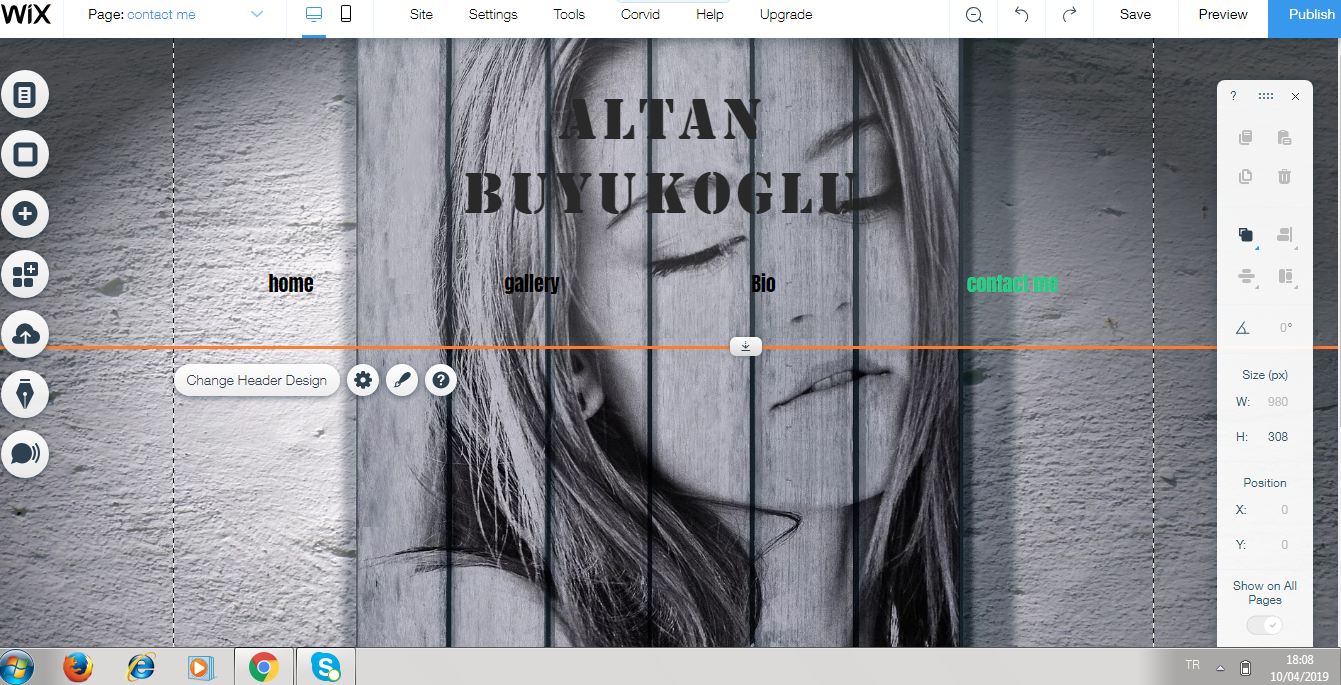
Task: Click the zoom out magnifier icon
Action: pyautogui.click(x=974, y=15)
